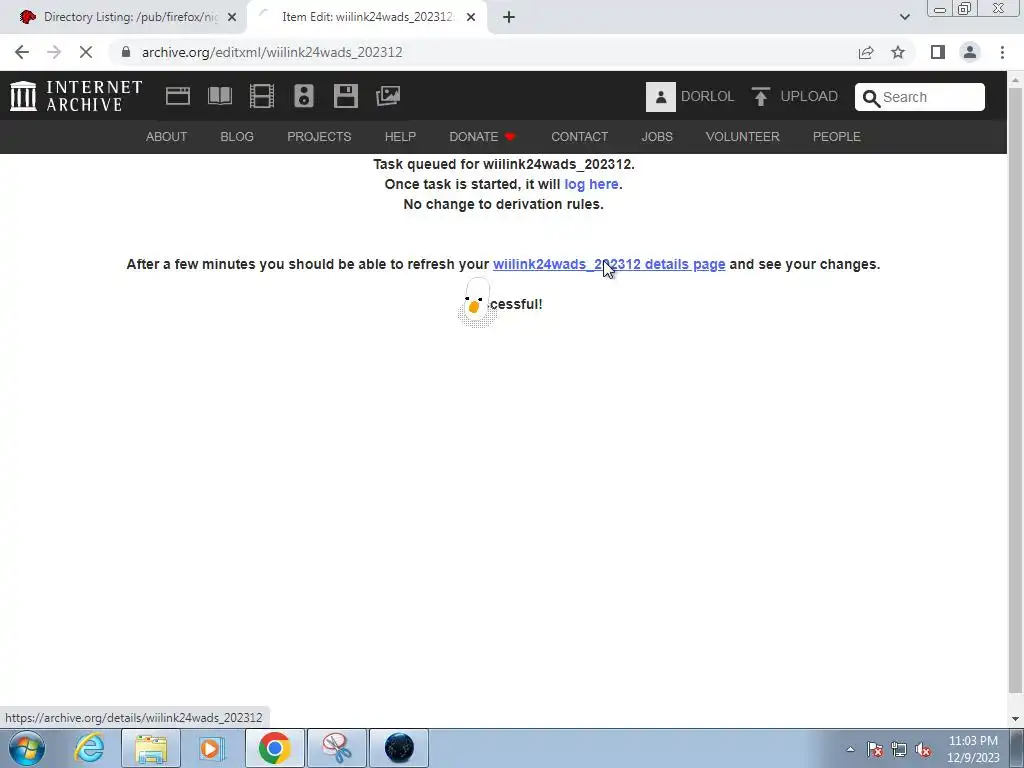This screenshot has height=768, width=1024.
Task: Open the Internet Archive home logo
Action: click(76, 96)
